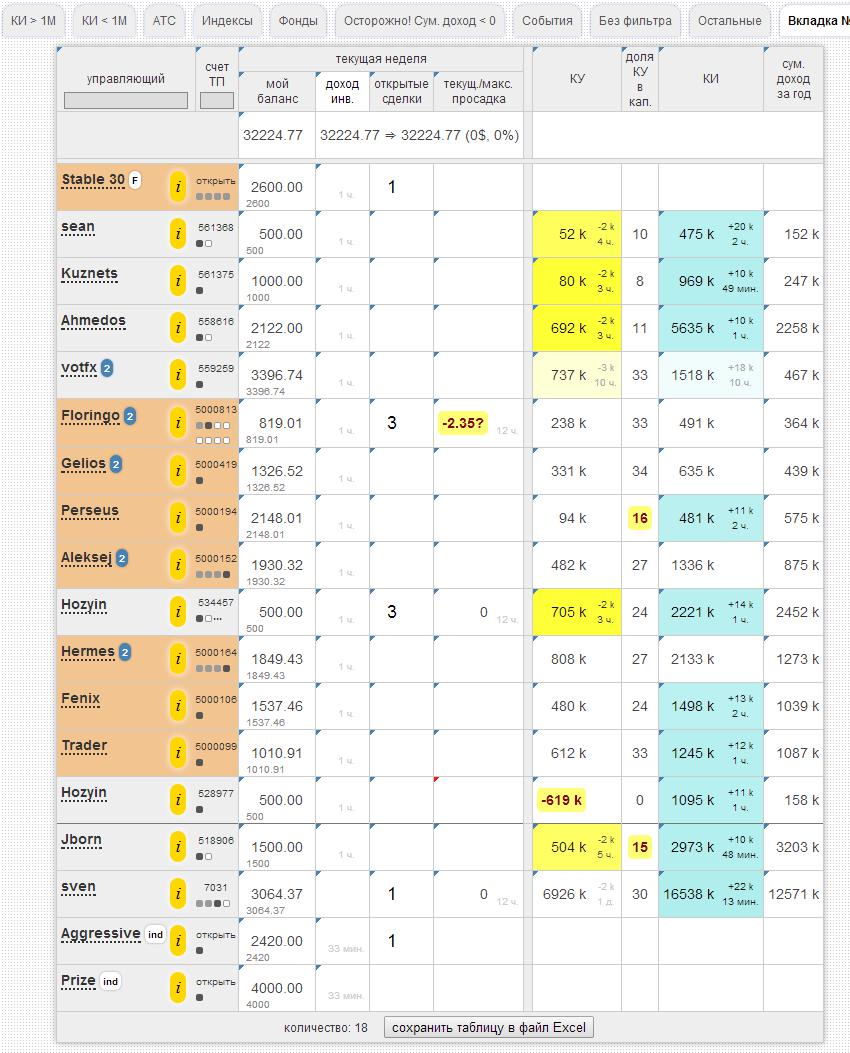Open info icon for Aleksej
This screenshot has height=1053, width=850.
pyautogui.click(x=178, y=565)
